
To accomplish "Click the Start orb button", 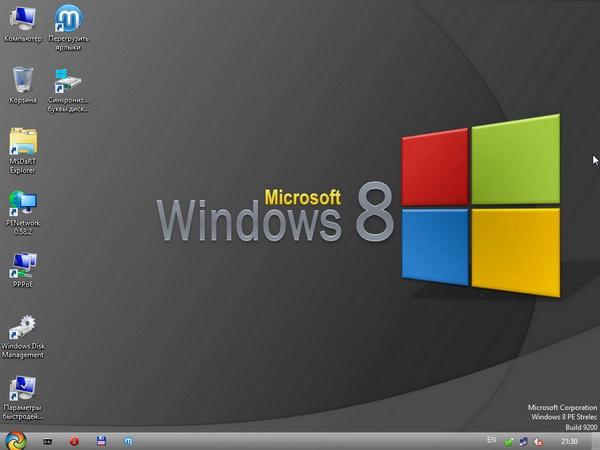I will [15, 440].
